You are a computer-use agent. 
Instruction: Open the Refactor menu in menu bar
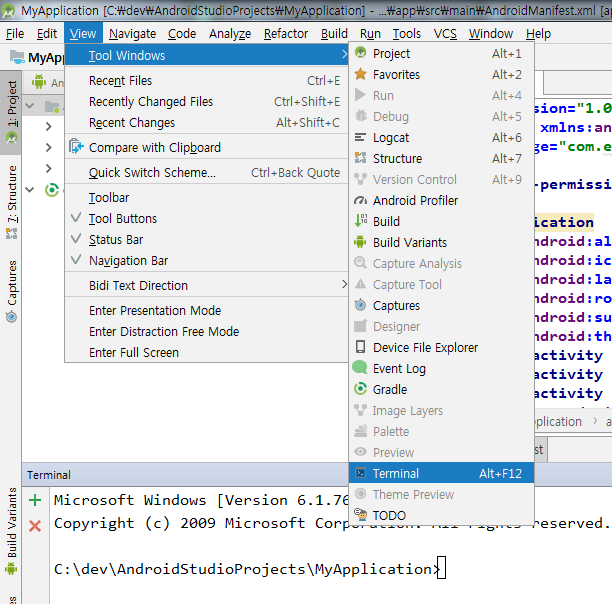[x=286, y=33]
